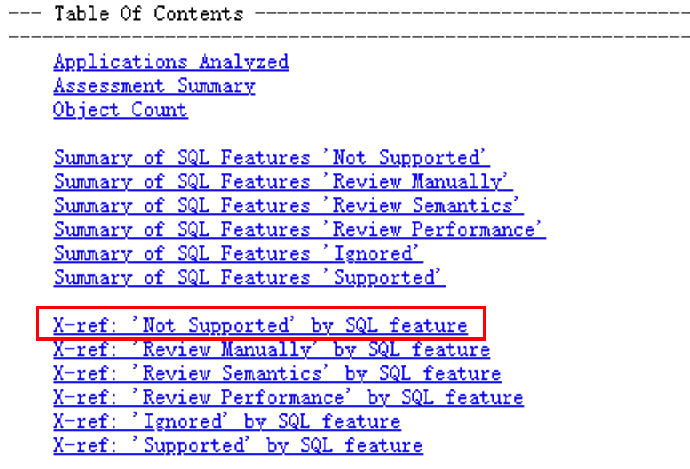
Task: View the Summary of SQL Features 'Ignored'
Action: tap(238, 254)
